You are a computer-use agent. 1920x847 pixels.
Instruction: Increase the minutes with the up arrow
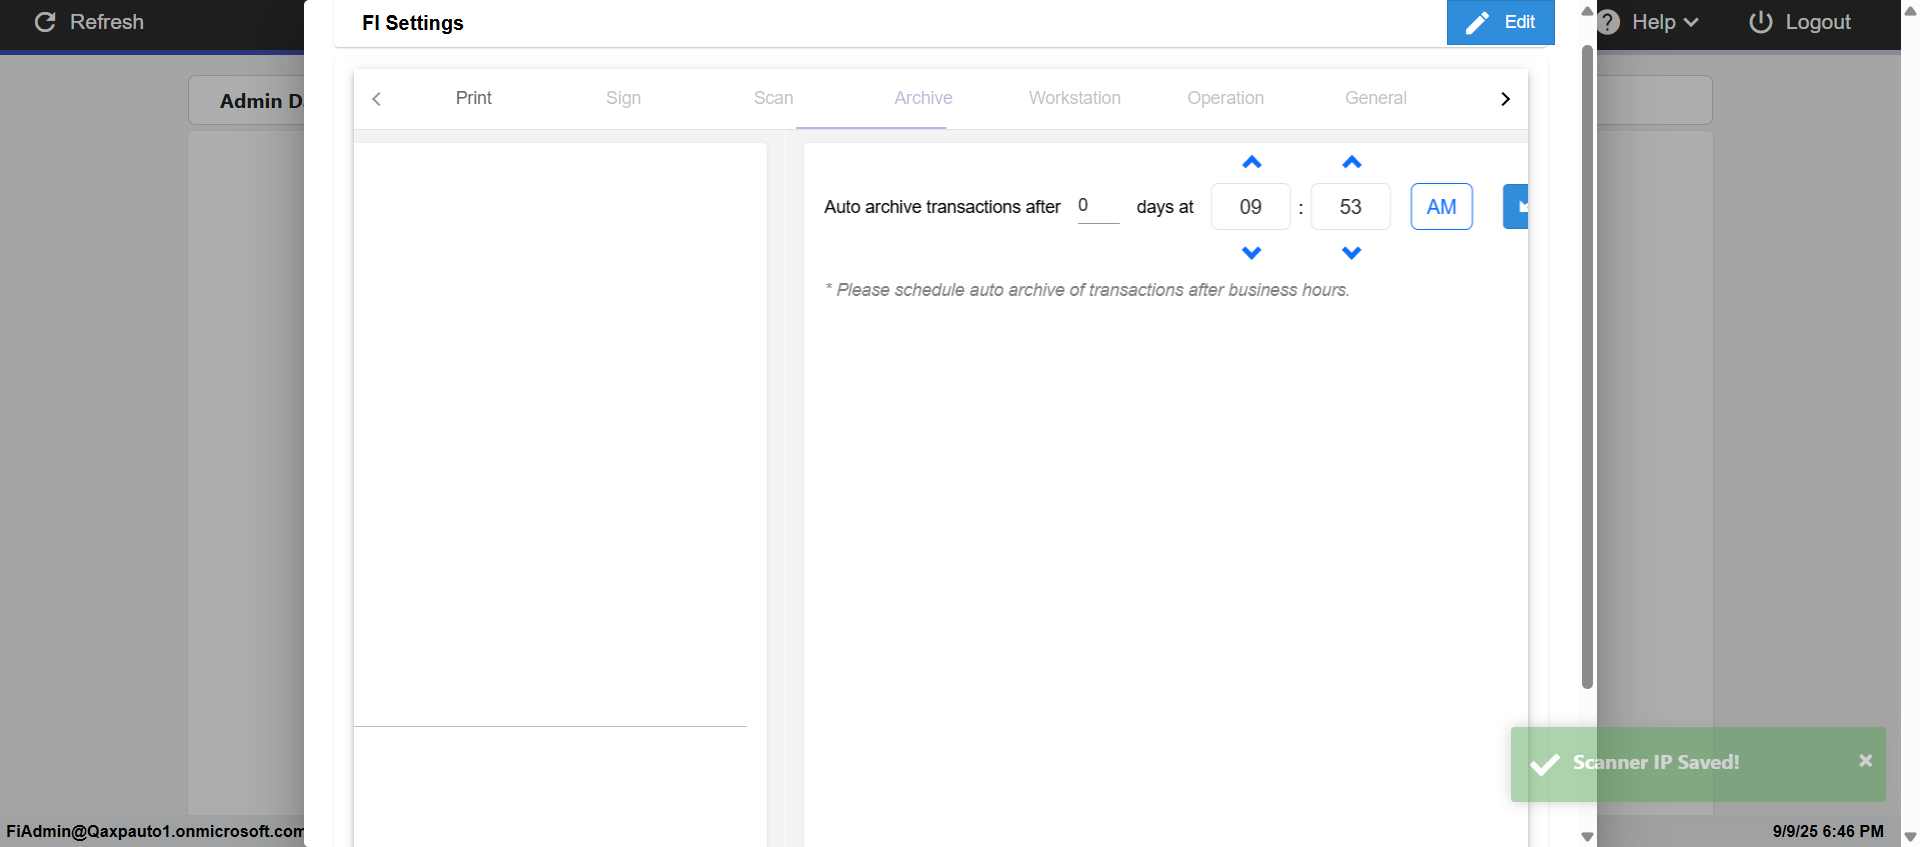pyautogui.click(x=1351, y=162)
